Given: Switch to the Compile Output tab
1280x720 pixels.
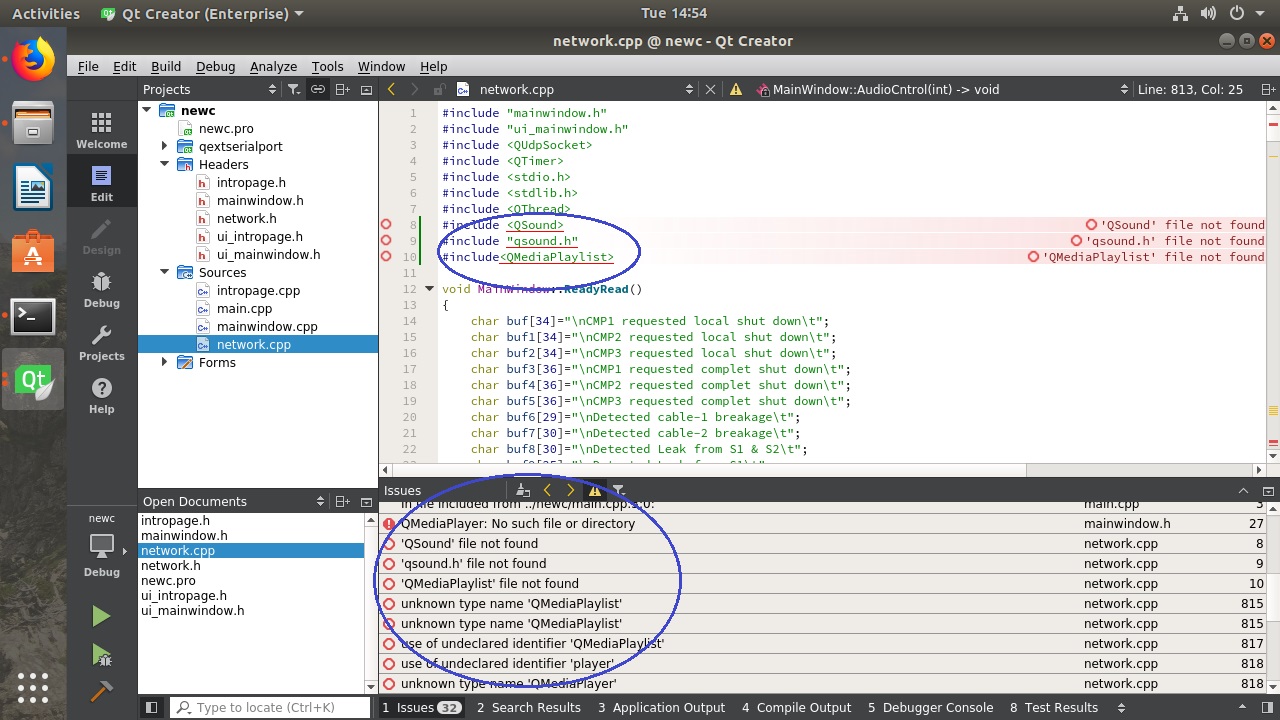Looking at the screenshot, I should [x=796, y=707].
